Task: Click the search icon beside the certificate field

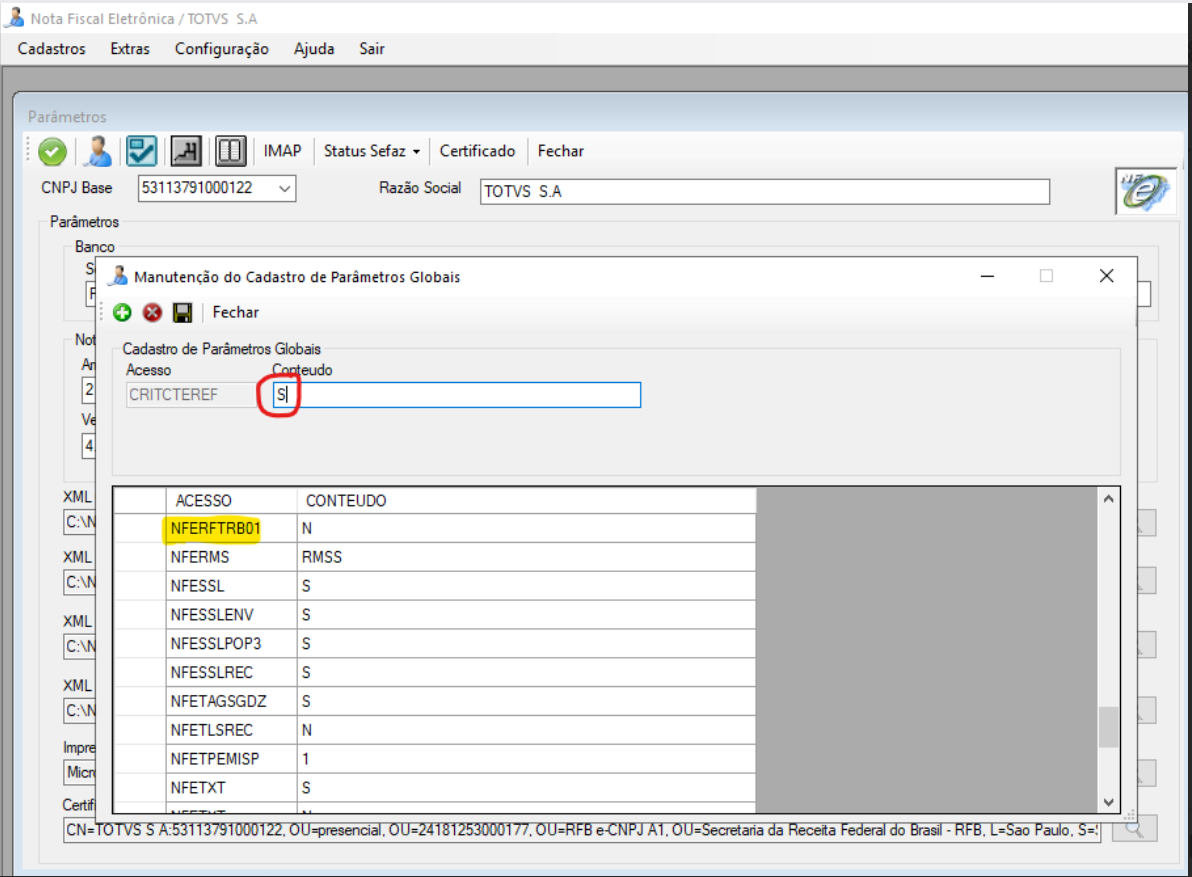Action: [1134, 829]
